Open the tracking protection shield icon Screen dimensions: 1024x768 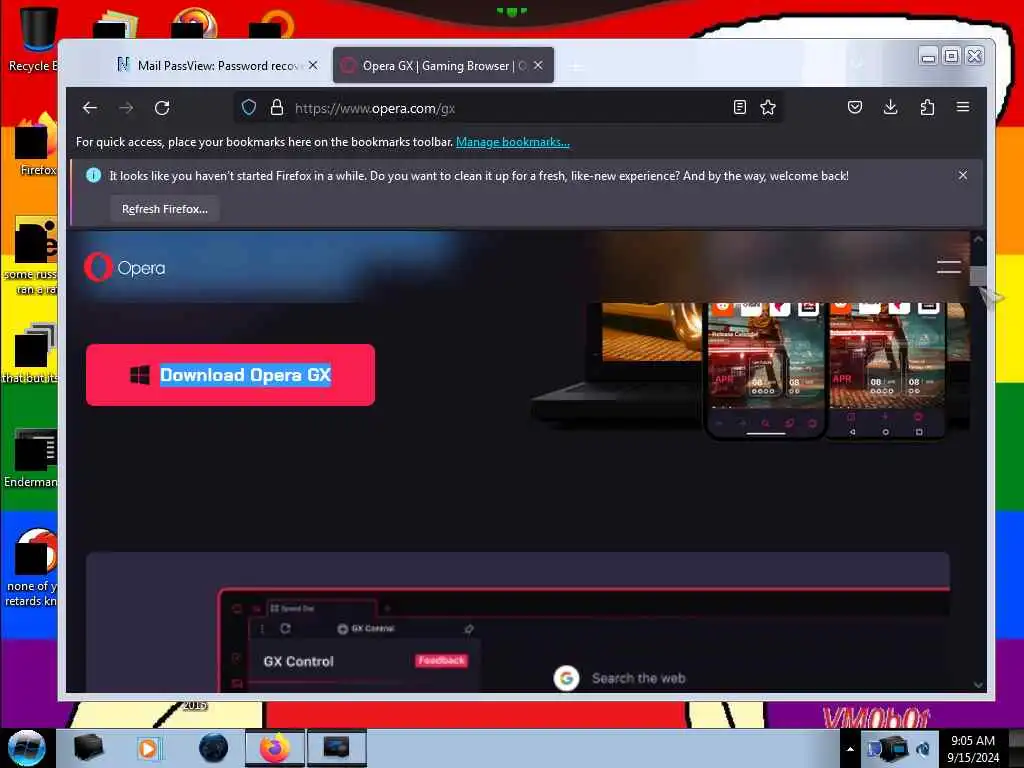pyautogui.click(x=249, y=107)
